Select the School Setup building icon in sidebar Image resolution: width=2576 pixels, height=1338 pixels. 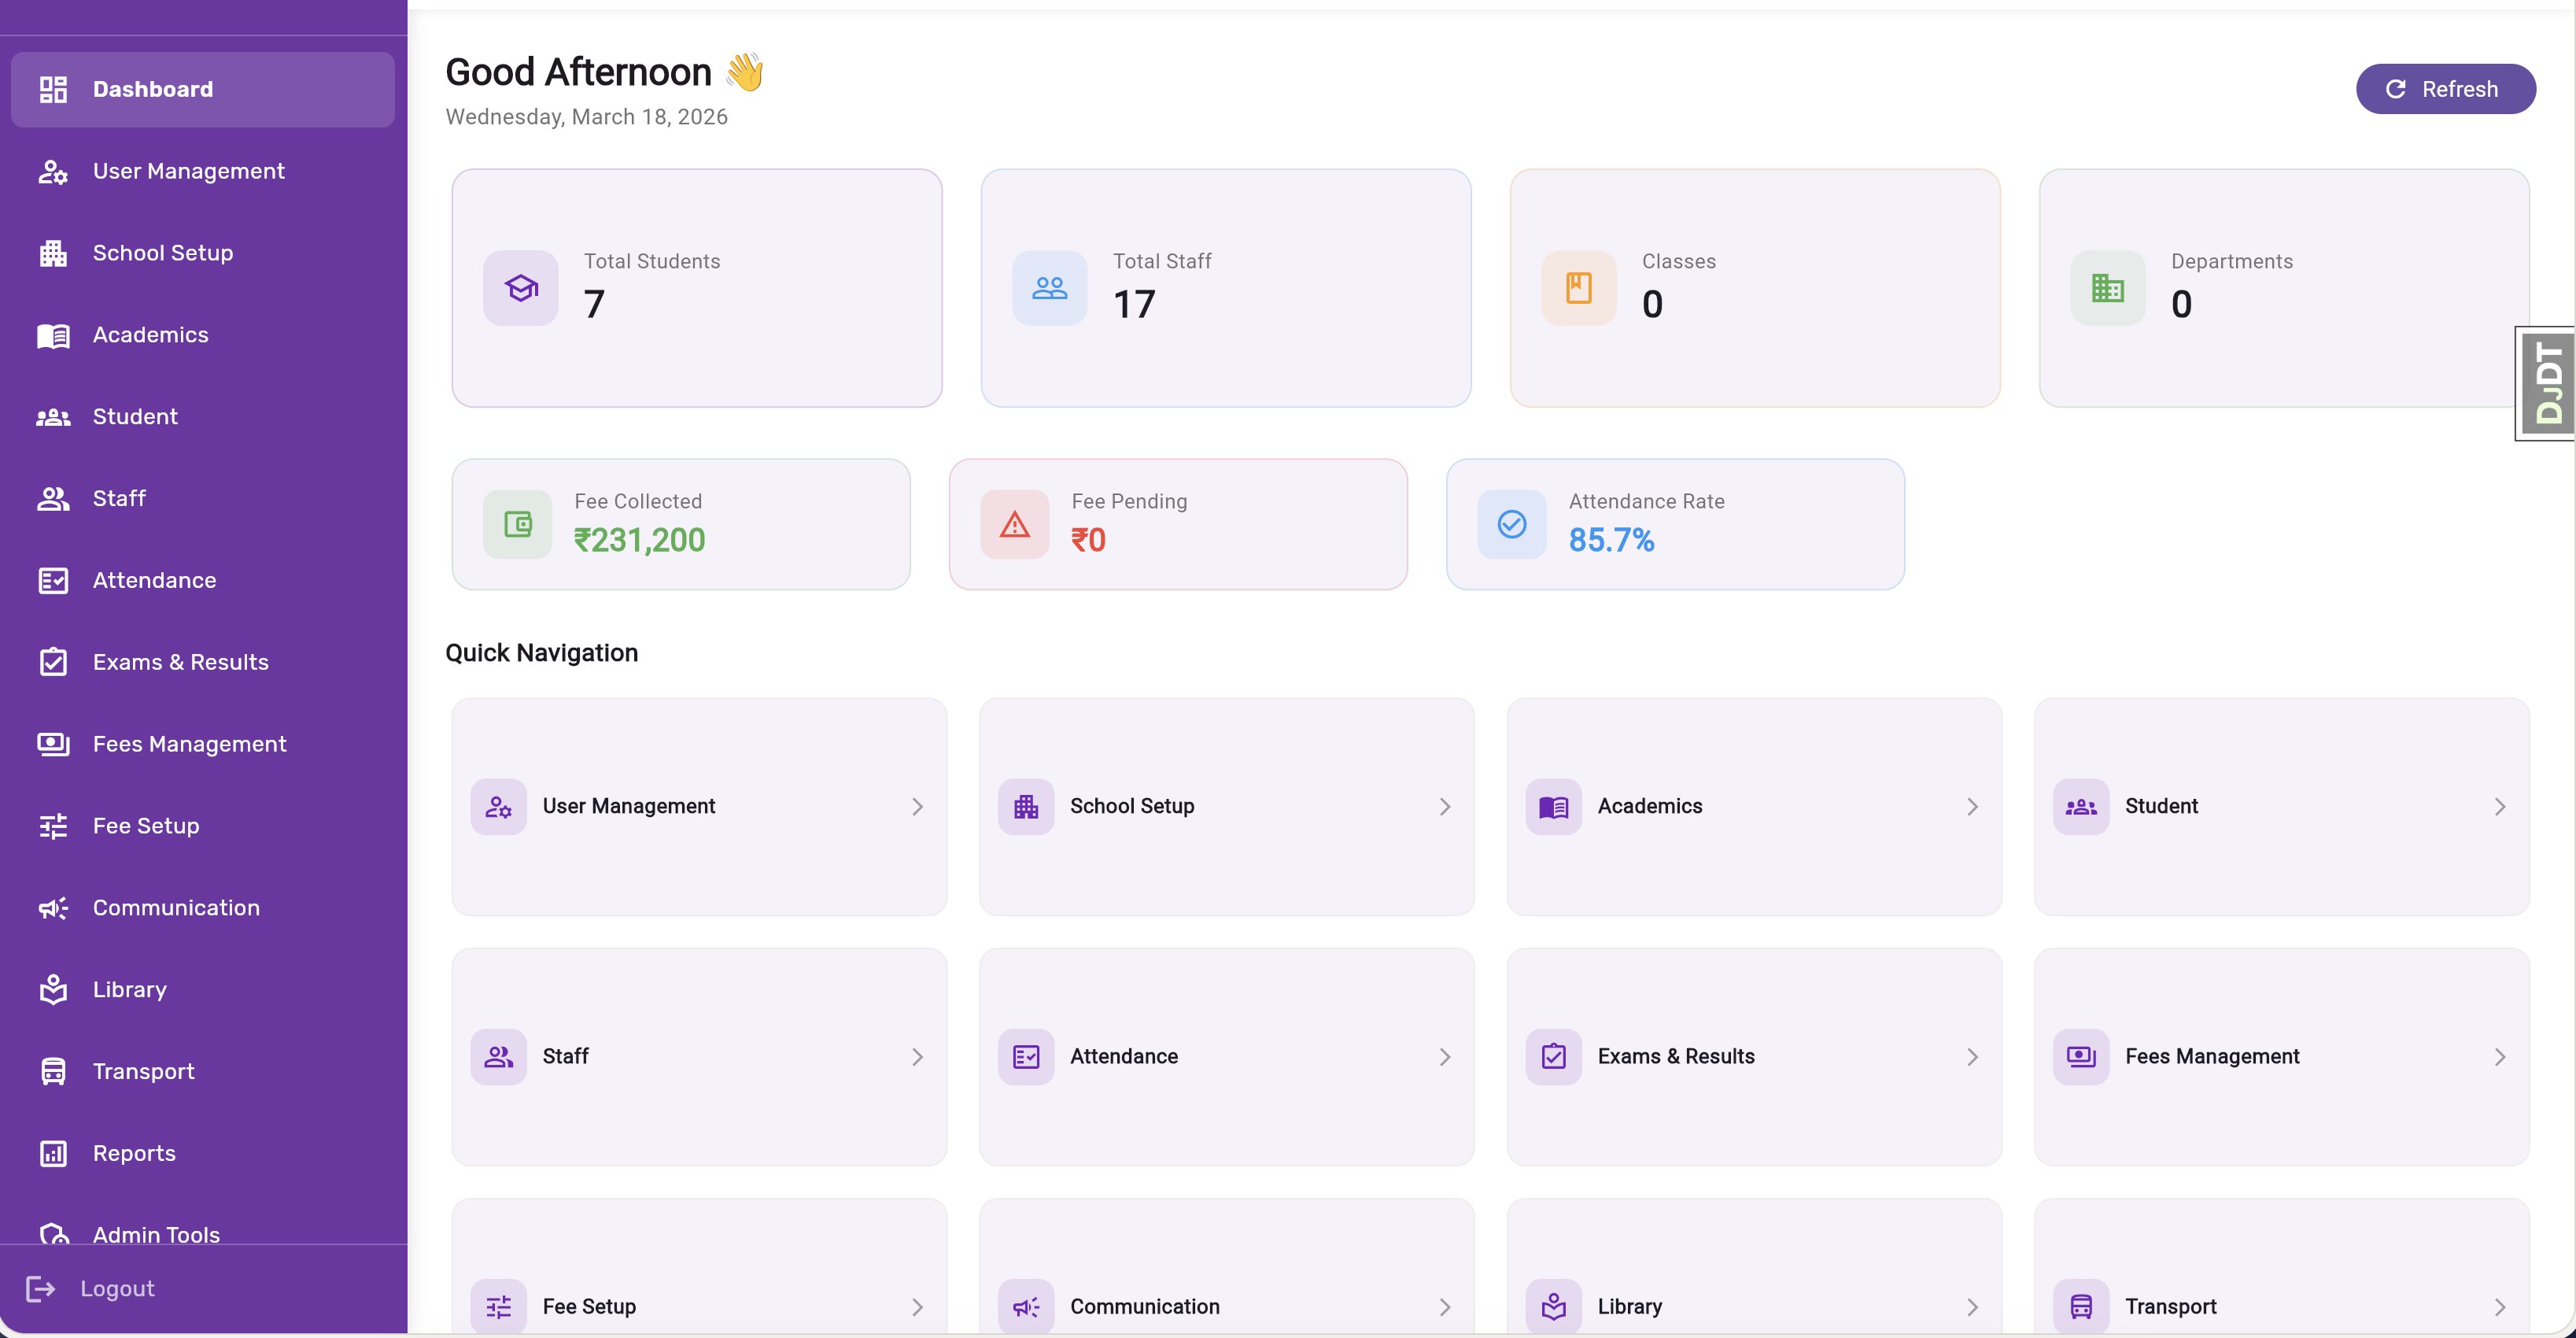53,253
